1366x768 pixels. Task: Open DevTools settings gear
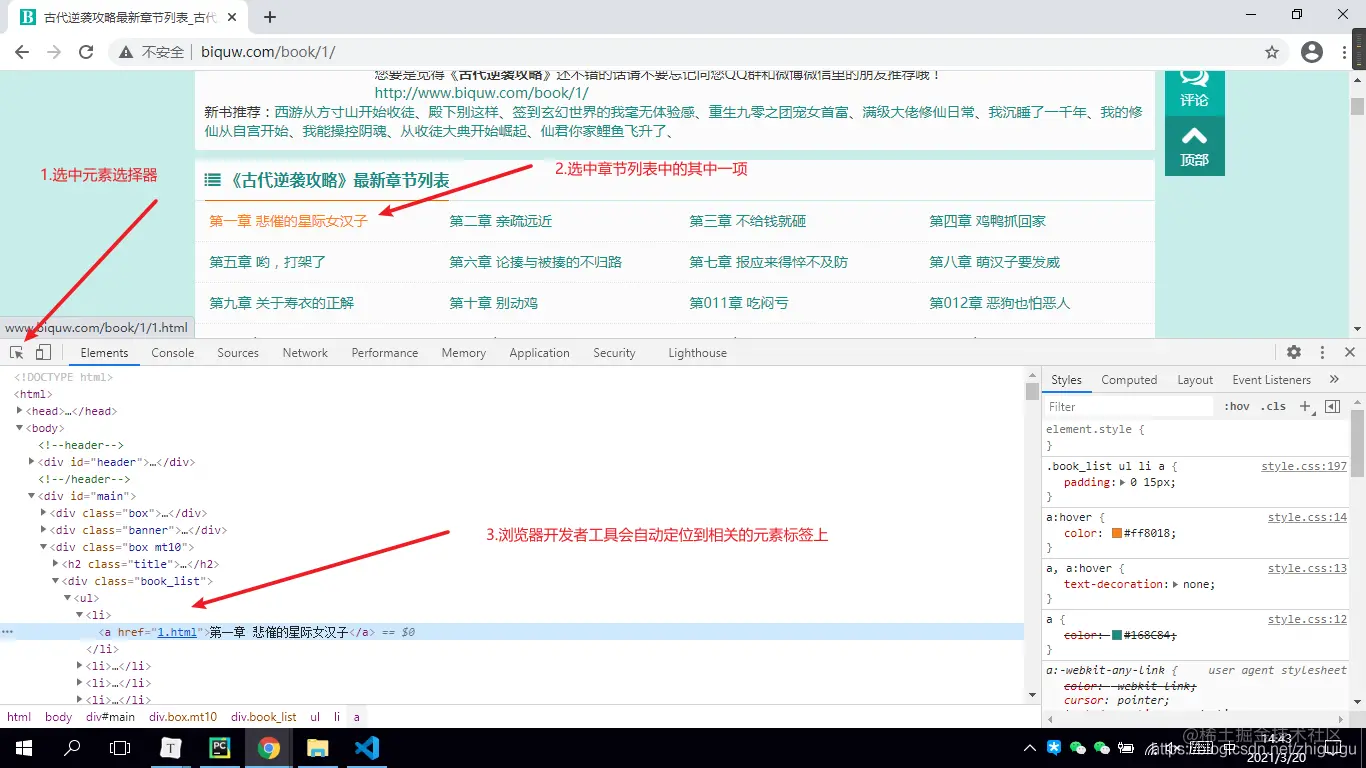1294,352
